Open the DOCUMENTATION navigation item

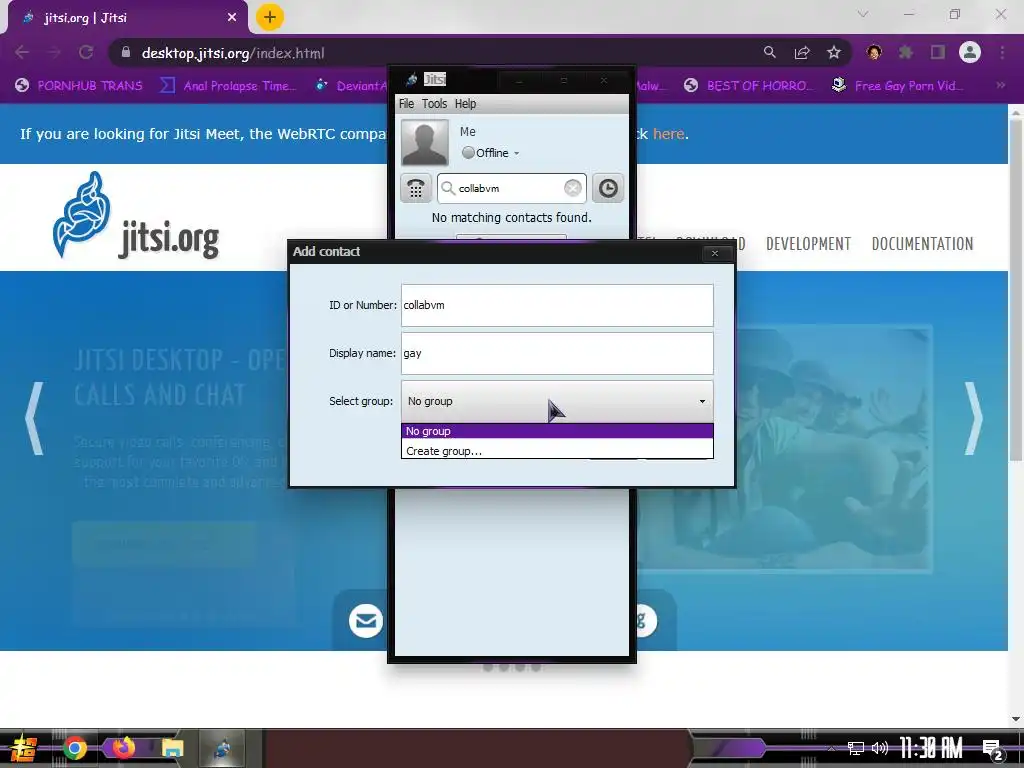point(922,244)
